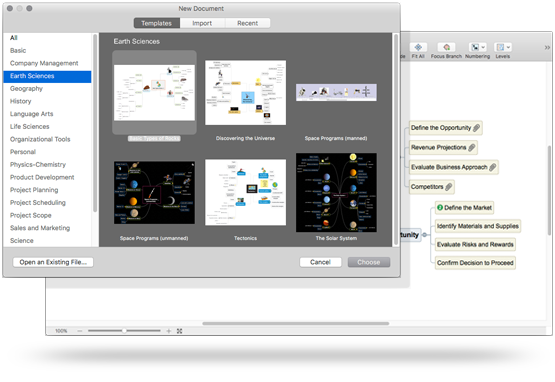The height and width of the screenshot is (382, 555).
Task: Adjust the zoom slider handle
Action: (x=124, y=331)
